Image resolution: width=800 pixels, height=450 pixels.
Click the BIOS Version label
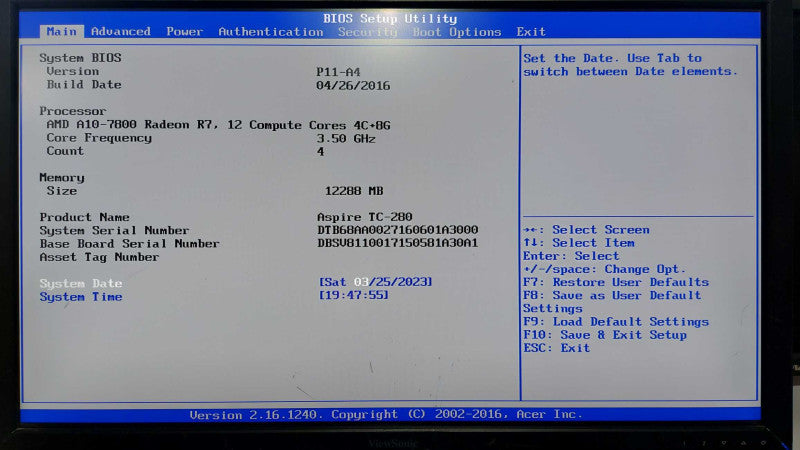[x=72, y=71]
